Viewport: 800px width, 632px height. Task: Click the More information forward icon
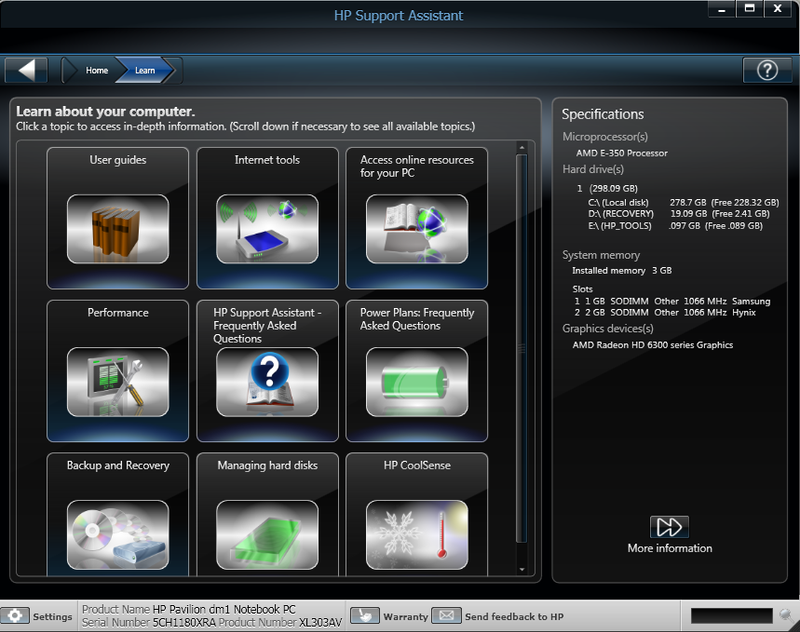tap(669, 527)
